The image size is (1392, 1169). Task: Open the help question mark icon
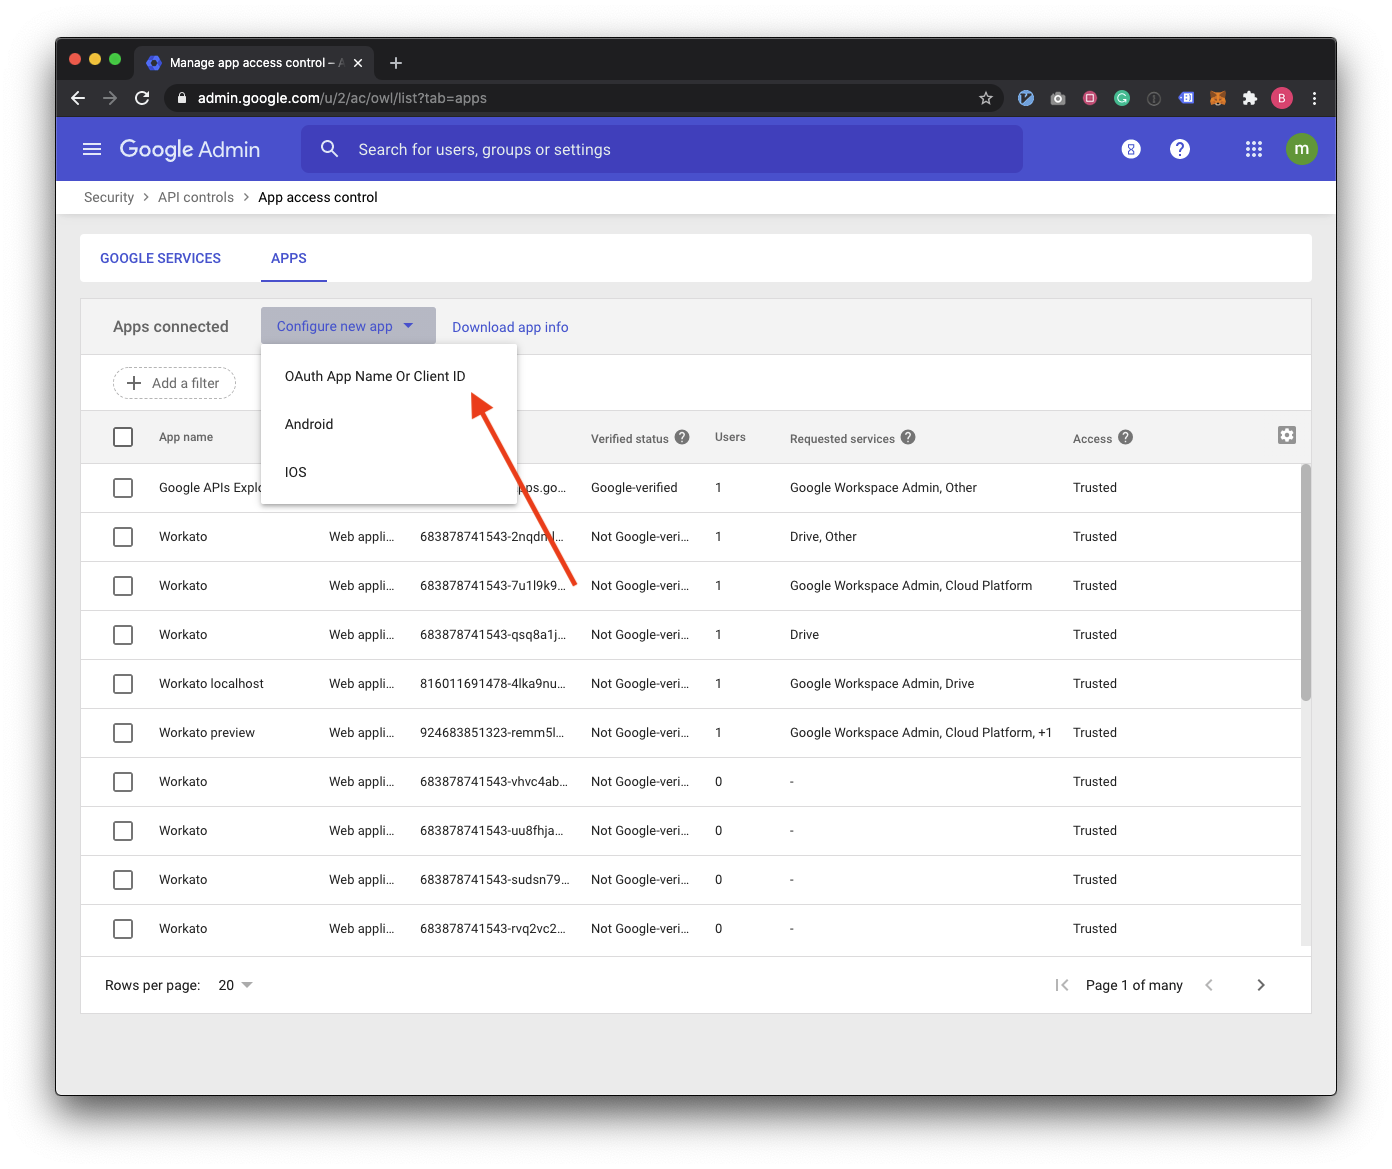pos(1180,149)
